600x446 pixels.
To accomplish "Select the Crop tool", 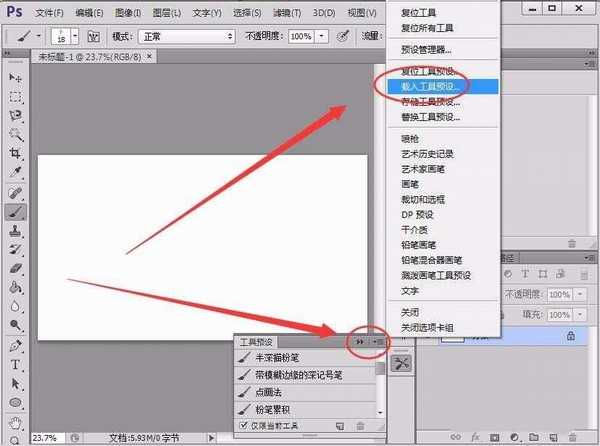I will click(x=16, y=153).
